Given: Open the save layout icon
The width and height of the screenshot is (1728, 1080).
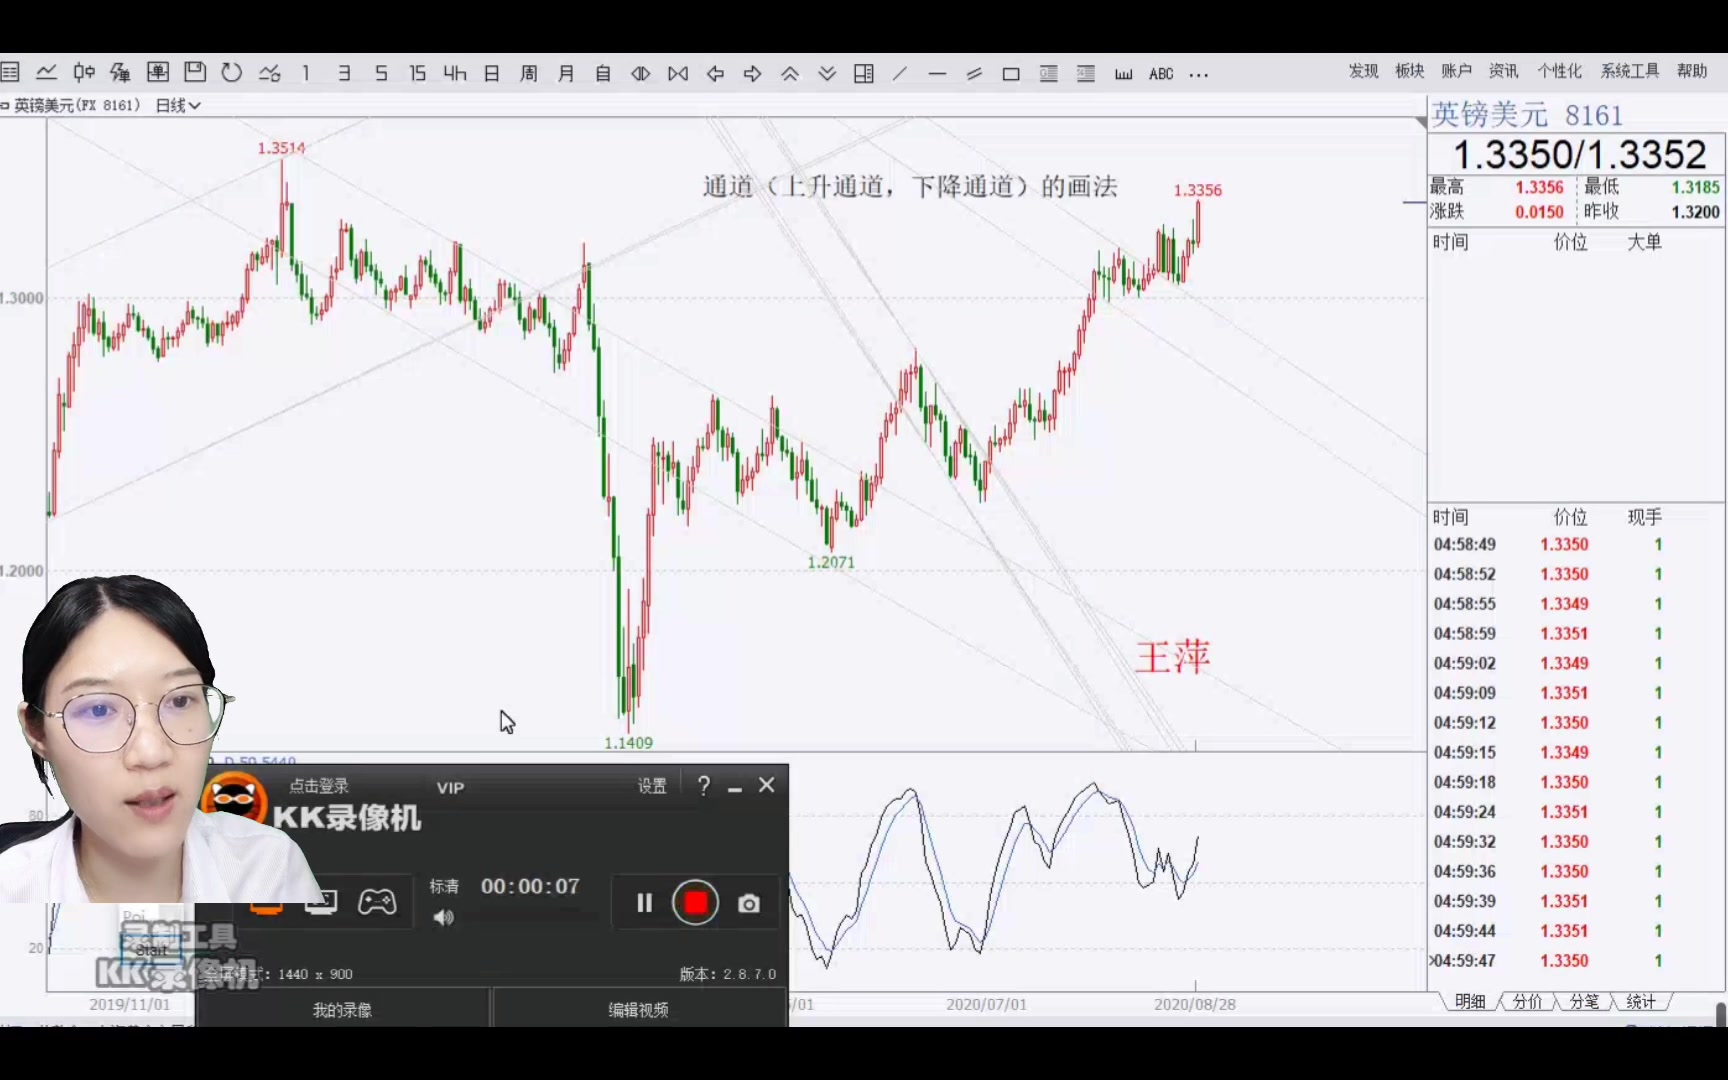Looking at the screenshot, I should click(x=195, y=72).
